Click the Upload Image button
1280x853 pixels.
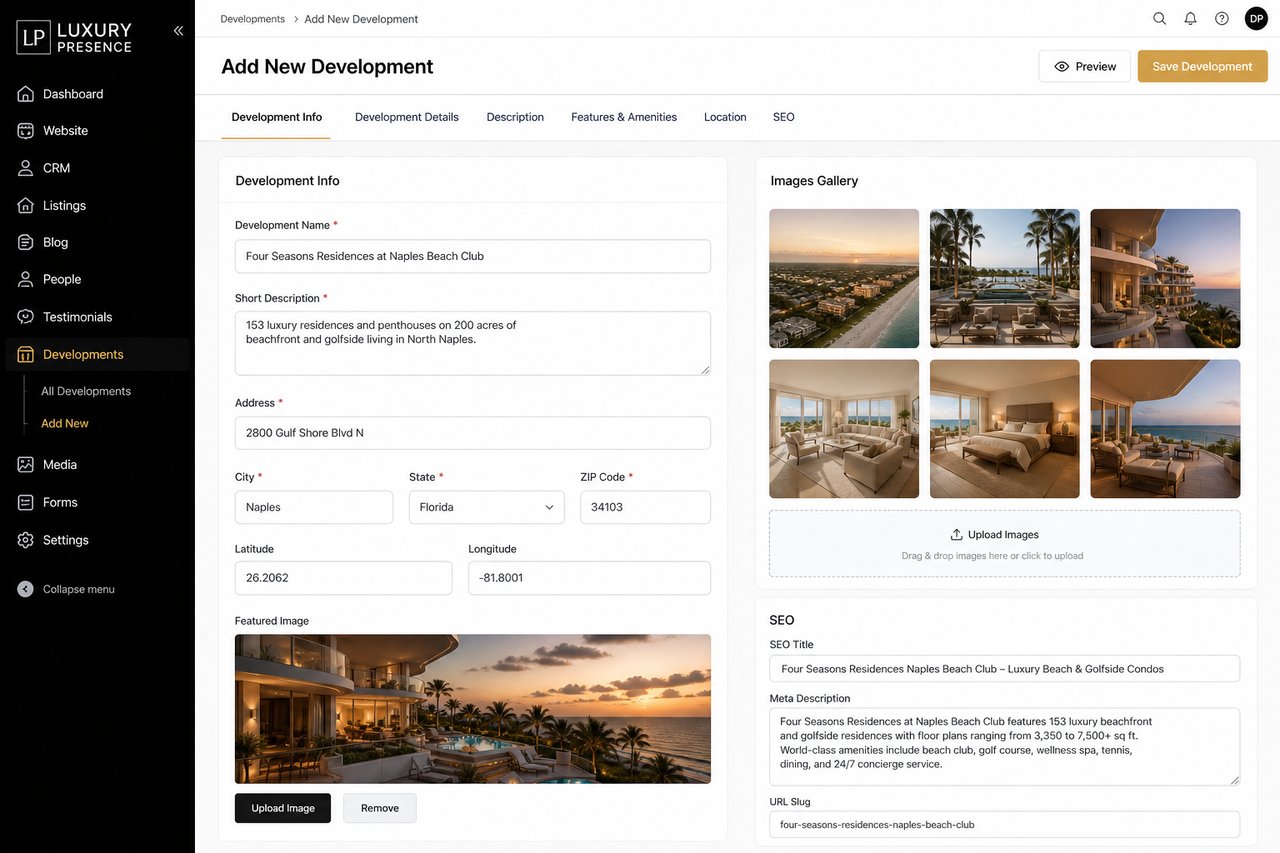click(283, 808)
